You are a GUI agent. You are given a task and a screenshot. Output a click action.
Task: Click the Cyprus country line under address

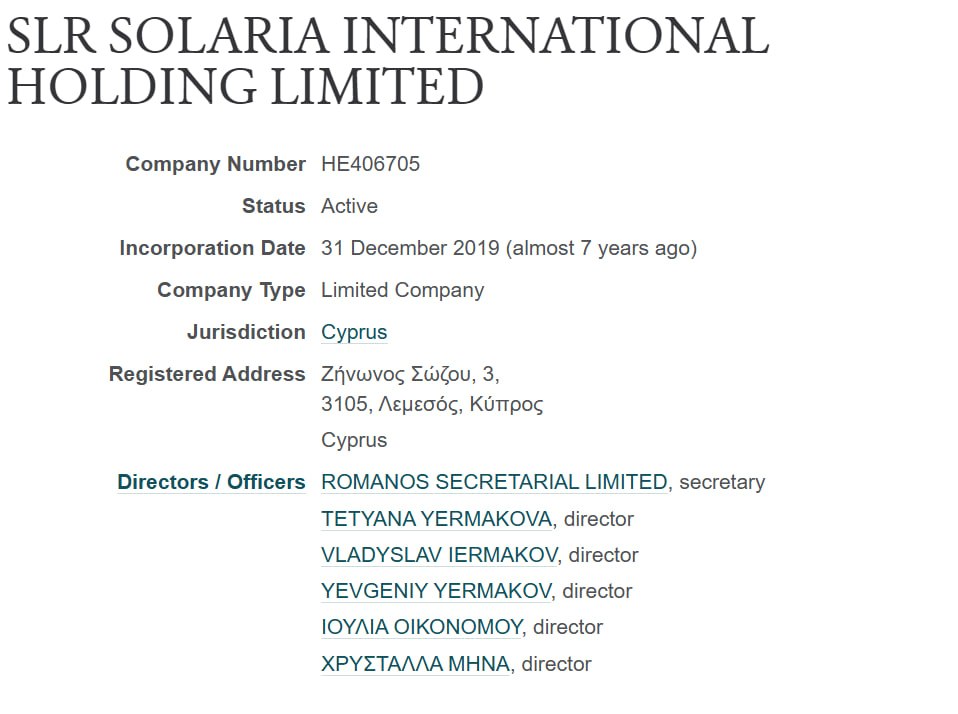[354, 440]
